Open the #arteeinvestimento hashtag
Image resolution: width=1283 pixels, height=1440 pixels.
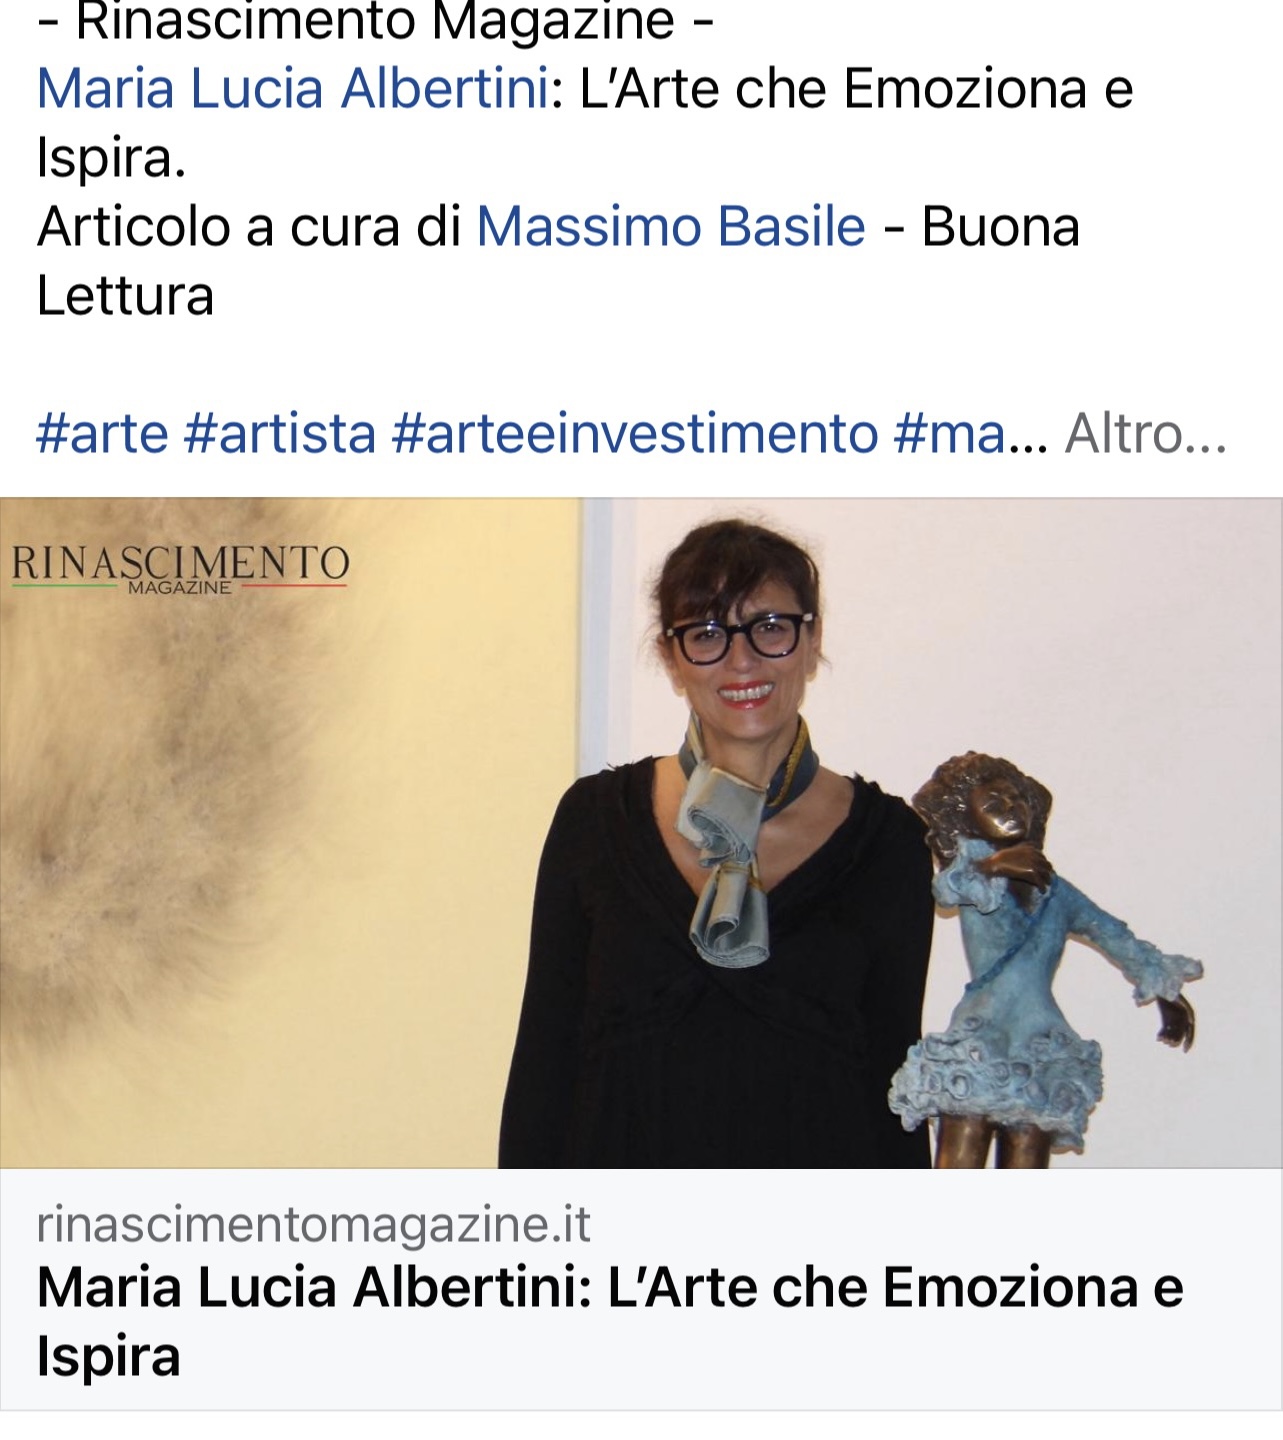pos(635,434)
